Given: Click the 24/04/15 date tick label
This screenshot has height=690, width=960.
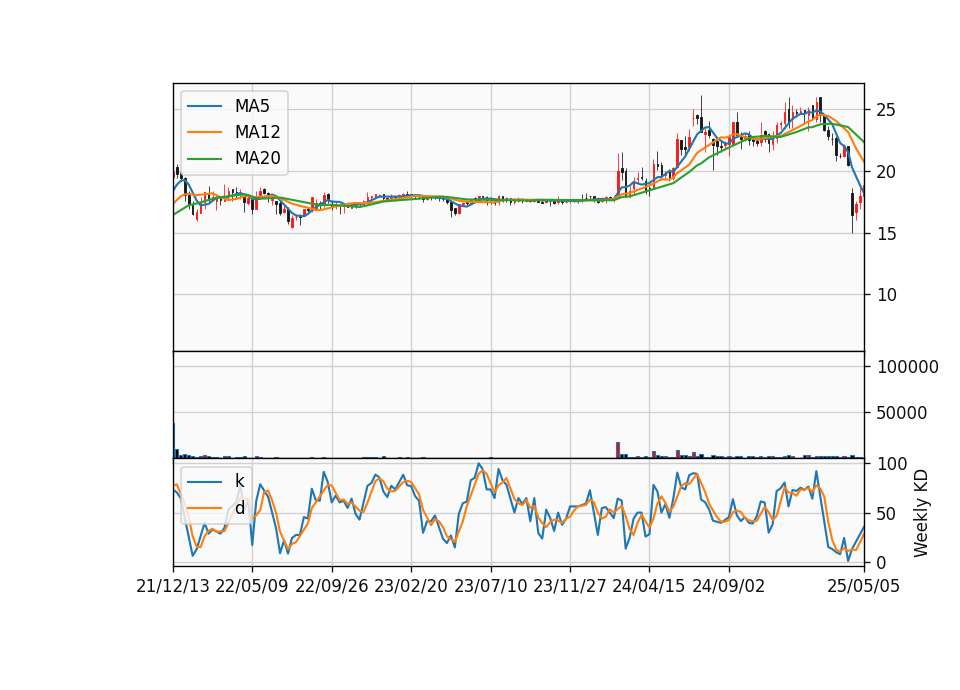Looking at the screenshot, I should 648,586.
